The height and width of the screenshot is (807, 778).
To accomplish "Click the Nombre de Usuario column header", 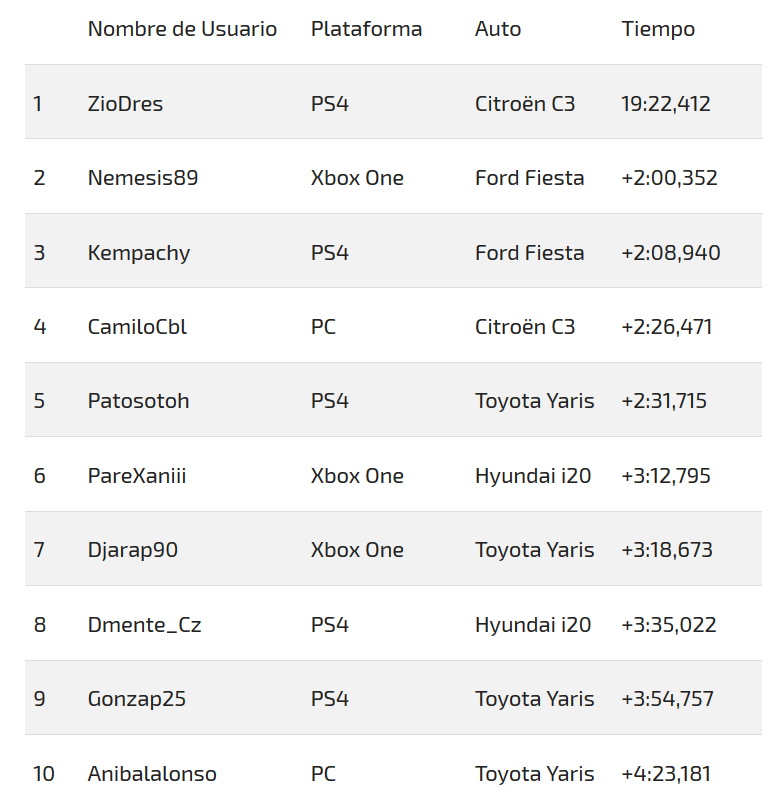I will click(x=182, y=29).
